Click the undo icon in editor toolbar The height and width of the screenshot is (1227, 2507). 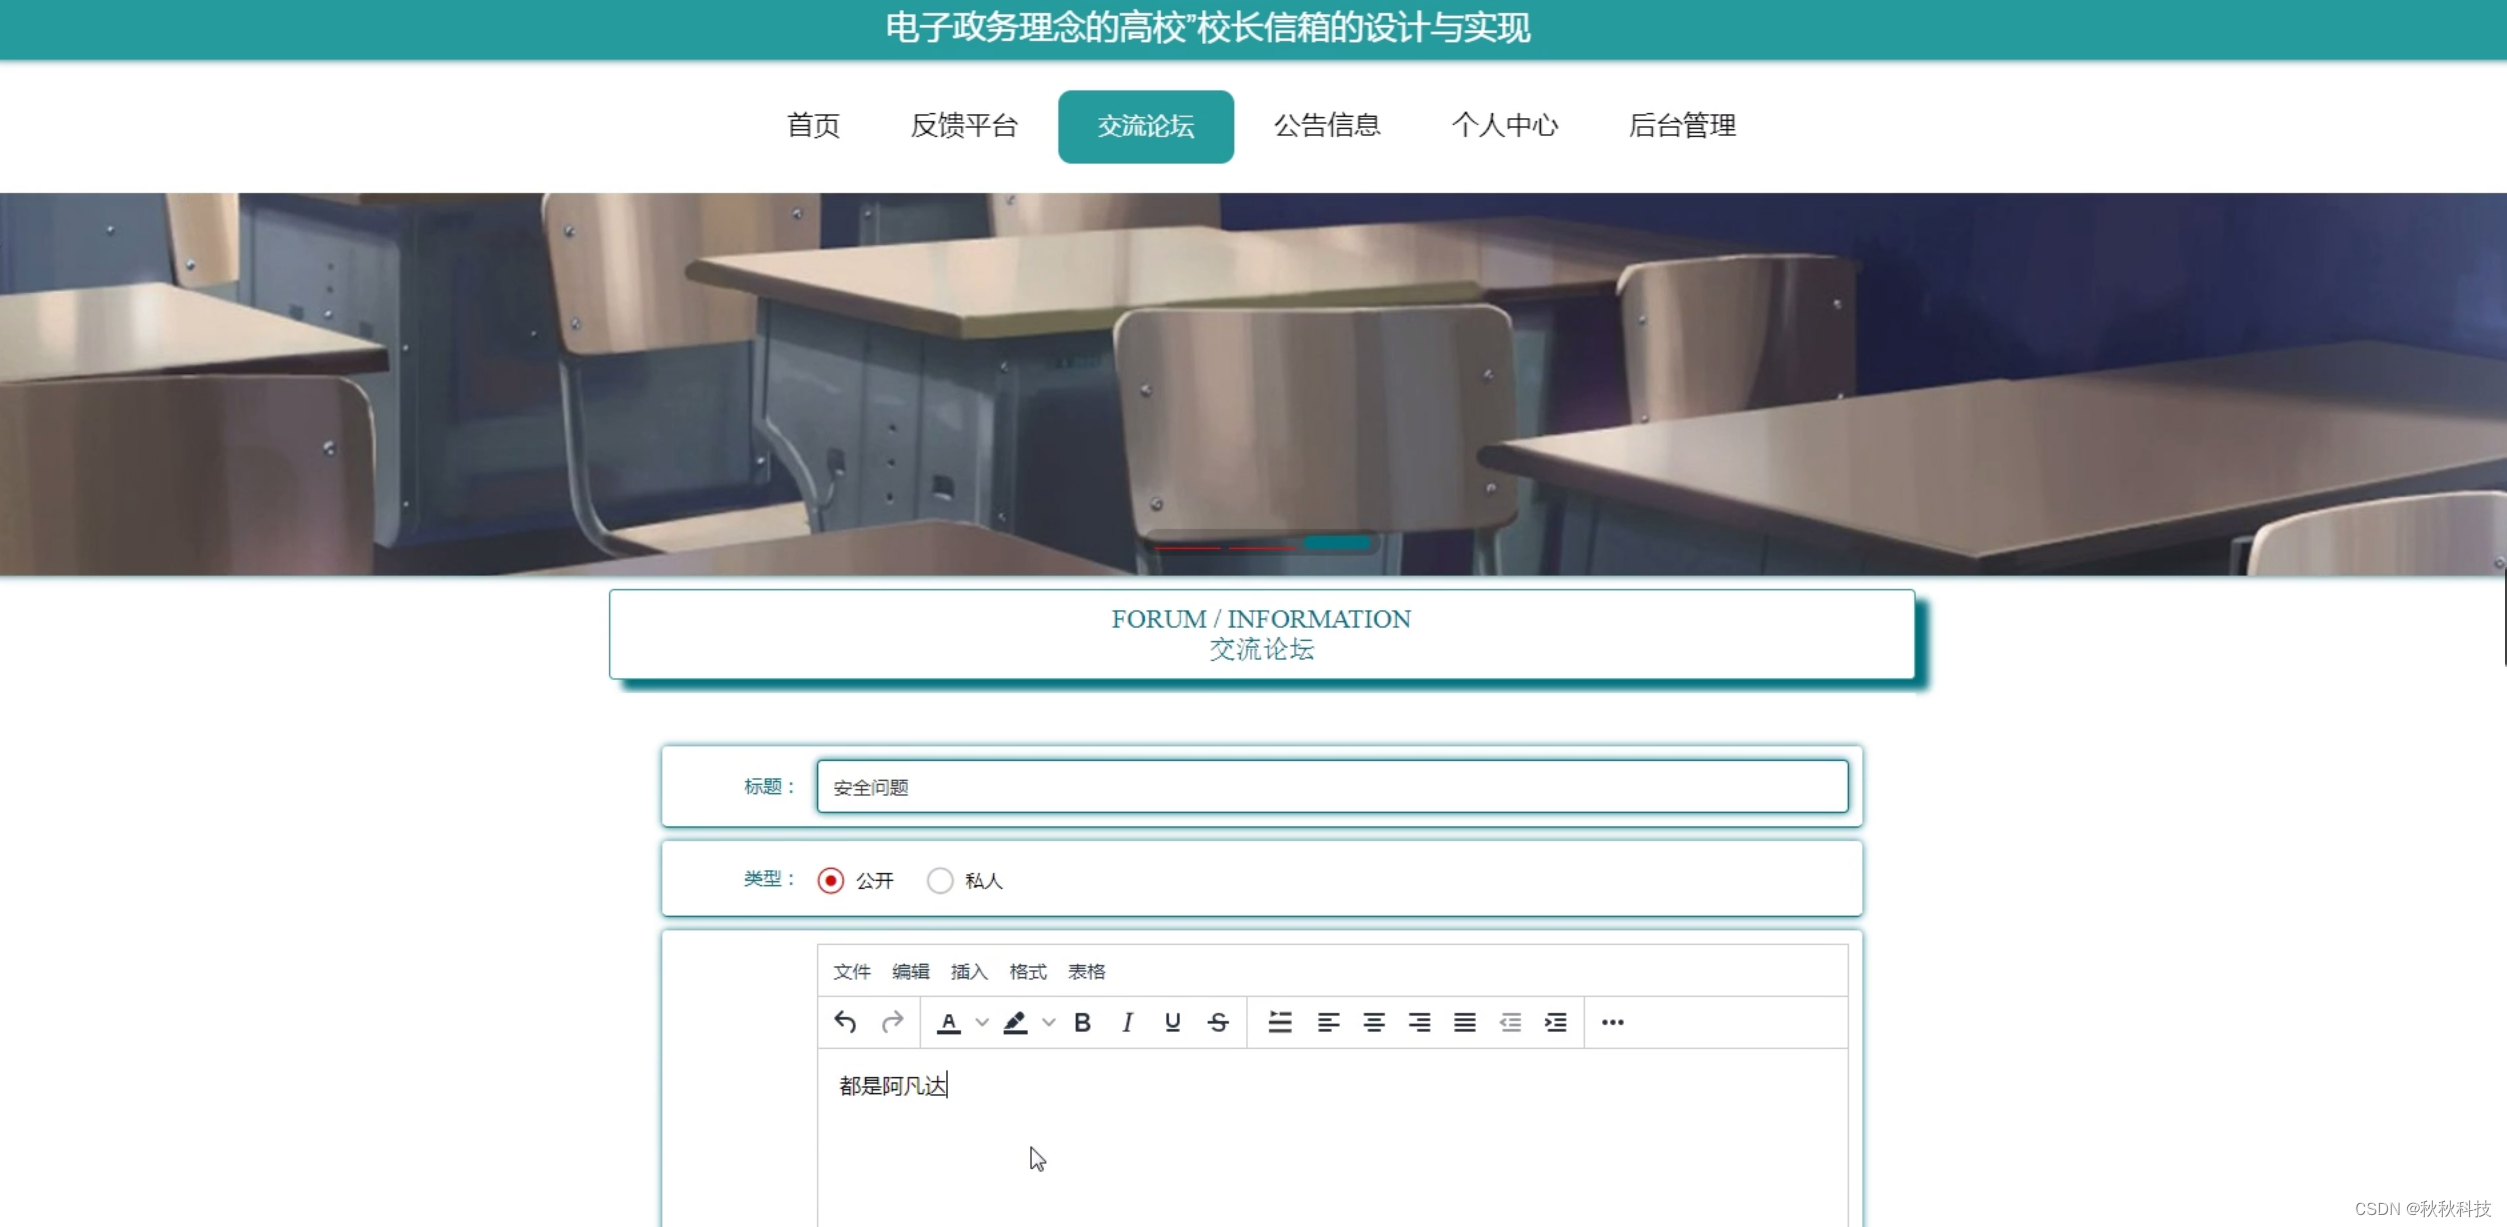(845, 1022)
